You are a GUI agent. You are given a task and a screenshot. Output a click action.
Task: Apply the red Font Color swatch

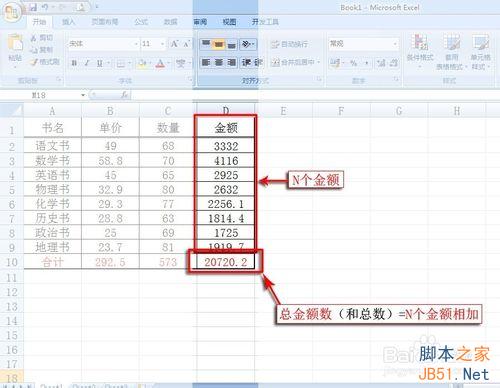pos(161,63)
